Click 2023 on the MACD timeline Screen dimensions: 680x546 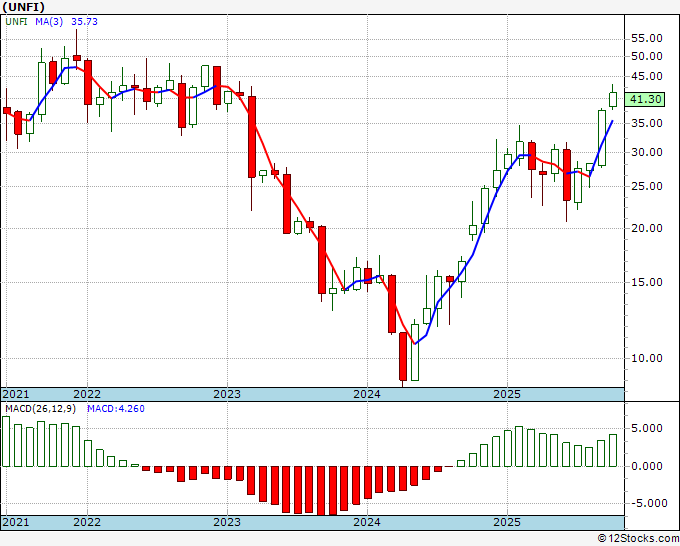pyautogui.click(x=227, y=522)
